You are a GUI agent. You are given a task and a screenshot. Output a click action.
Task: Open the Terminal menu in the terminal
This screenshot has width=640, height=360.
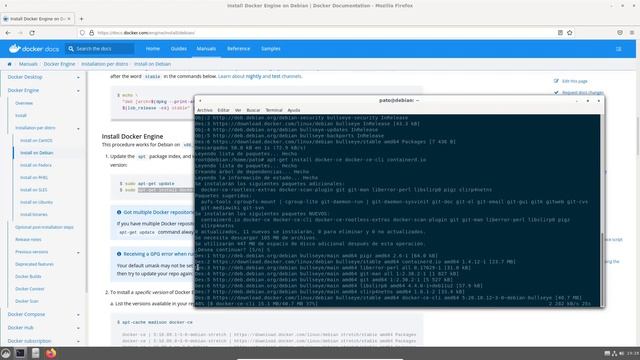coord(274,110)
